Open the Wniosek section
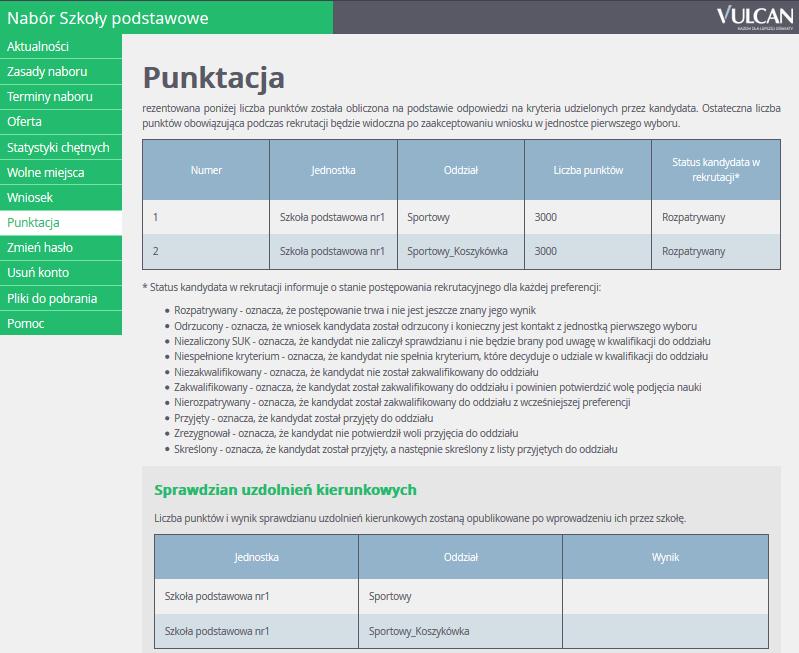 click(61, 197)
